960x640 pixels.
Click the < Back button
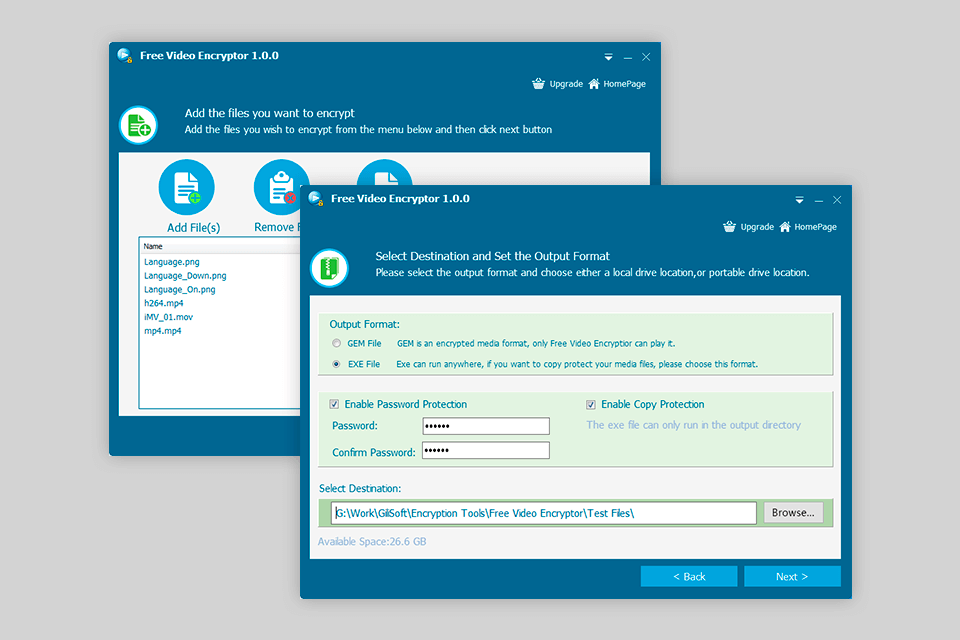[689, 576]
